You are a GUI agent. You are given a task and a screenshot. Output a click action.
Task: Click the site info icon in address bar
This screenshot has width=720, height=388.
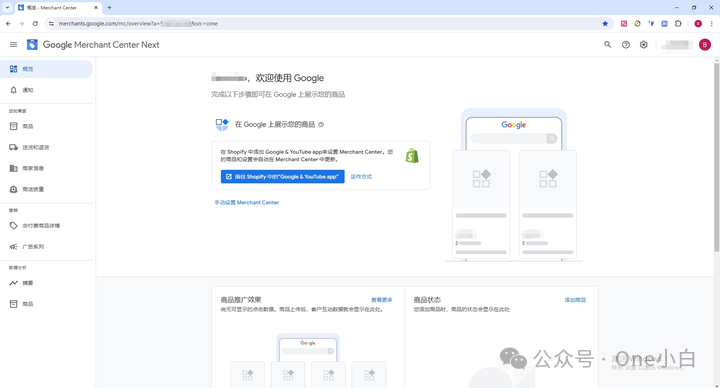(51, 23)
